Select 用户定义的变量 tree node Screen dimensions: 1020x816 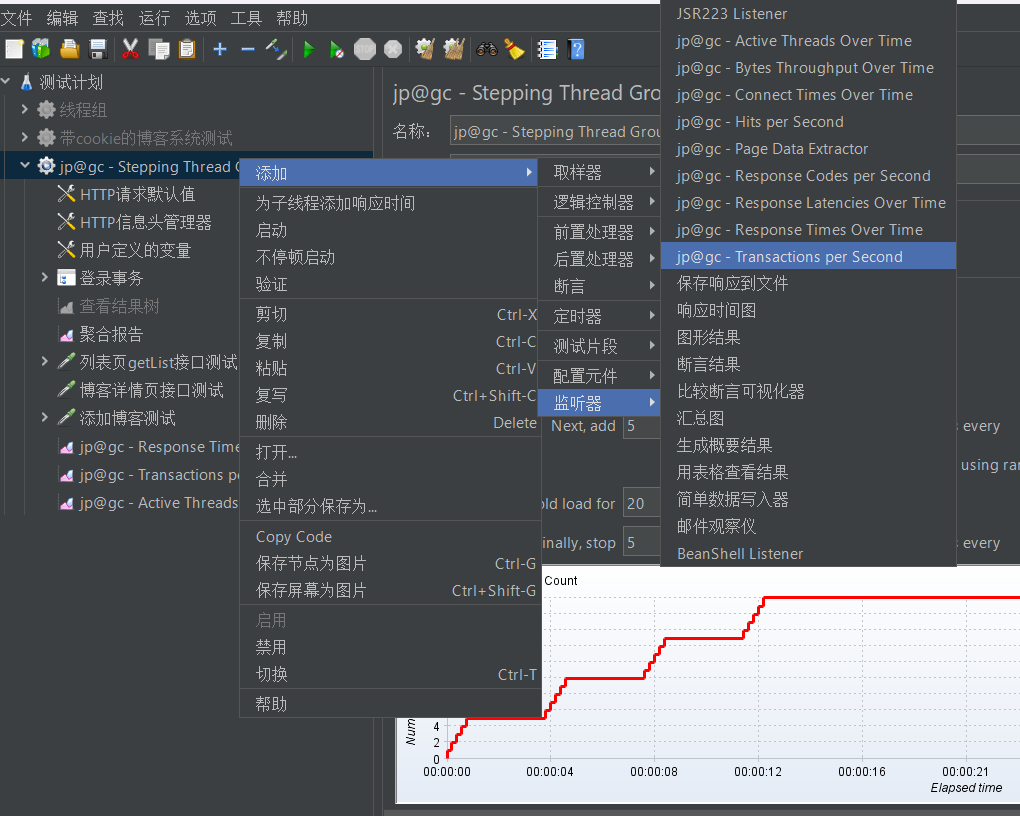coord(135,250)
